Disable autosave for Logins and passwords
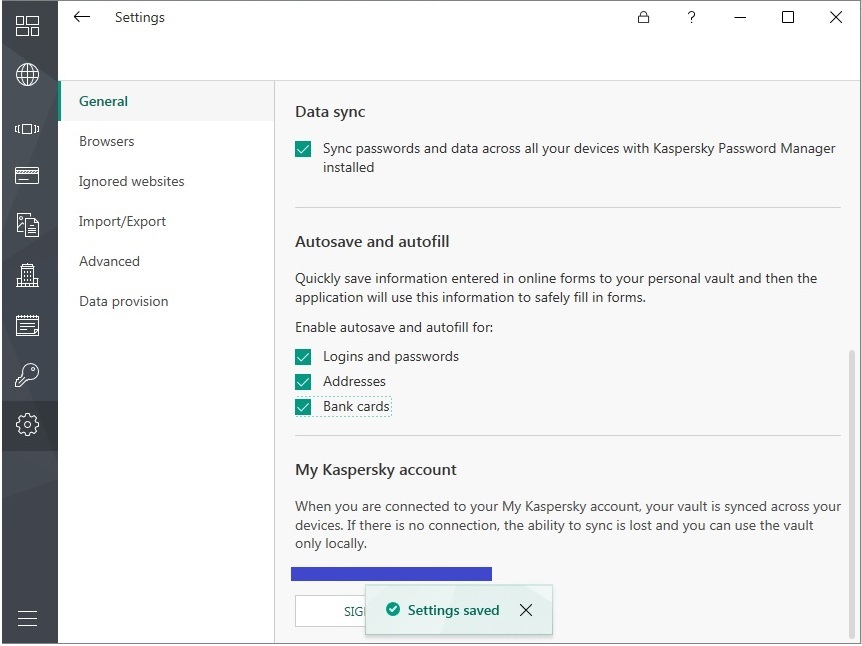 point(303,357)
